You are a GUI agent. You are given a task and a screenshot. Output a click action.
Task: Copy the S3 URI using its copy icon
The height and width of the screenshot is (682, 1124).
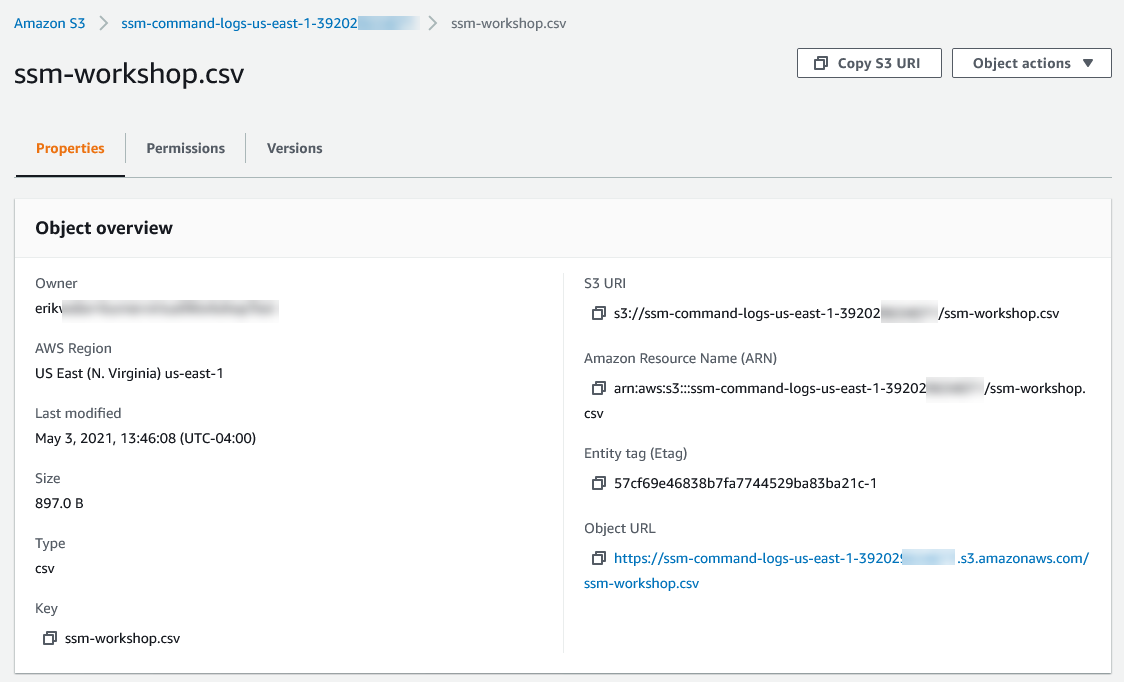click(598, 313)
